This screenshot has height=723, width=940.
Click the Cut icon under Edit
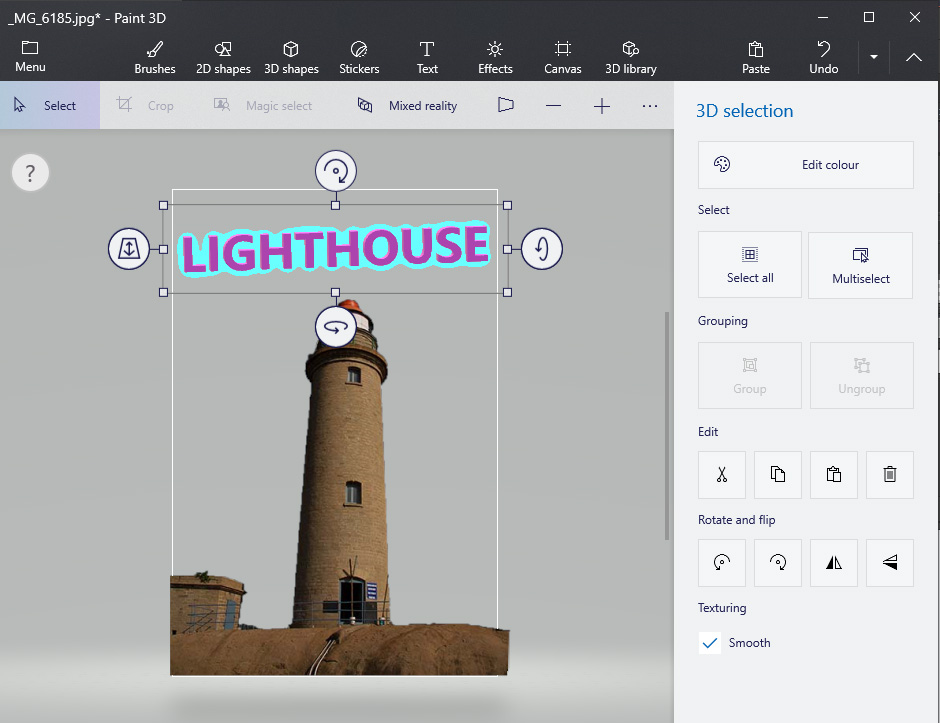[722, 474]
